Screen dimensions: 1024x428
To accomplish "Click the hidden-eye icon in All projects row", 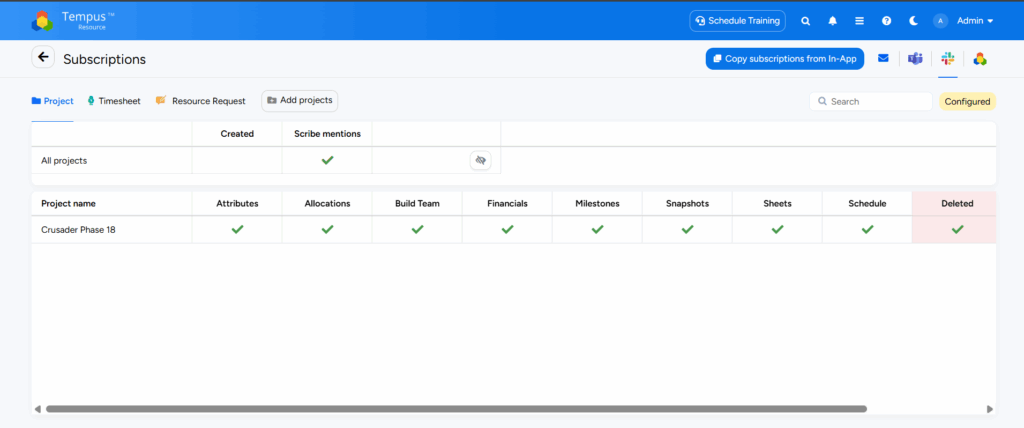I will pyautogui.click(x=480, y=160).
